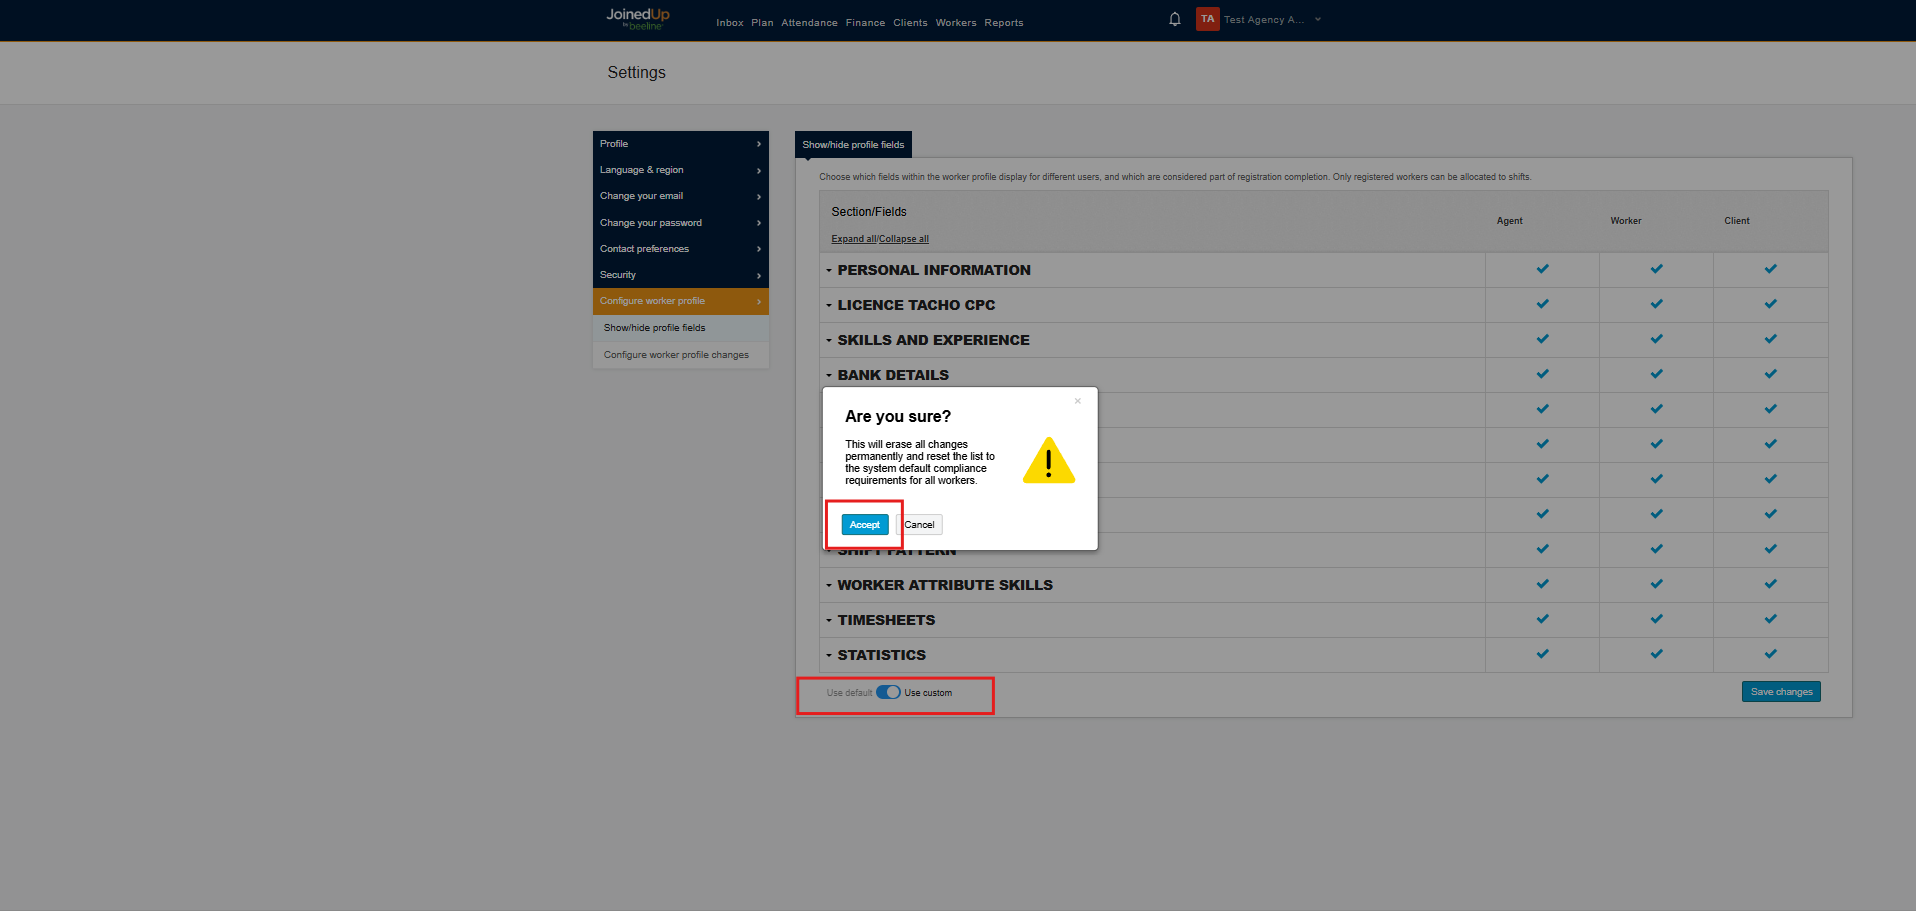Navigate to the Plan menu item

[x=761, y=22]
